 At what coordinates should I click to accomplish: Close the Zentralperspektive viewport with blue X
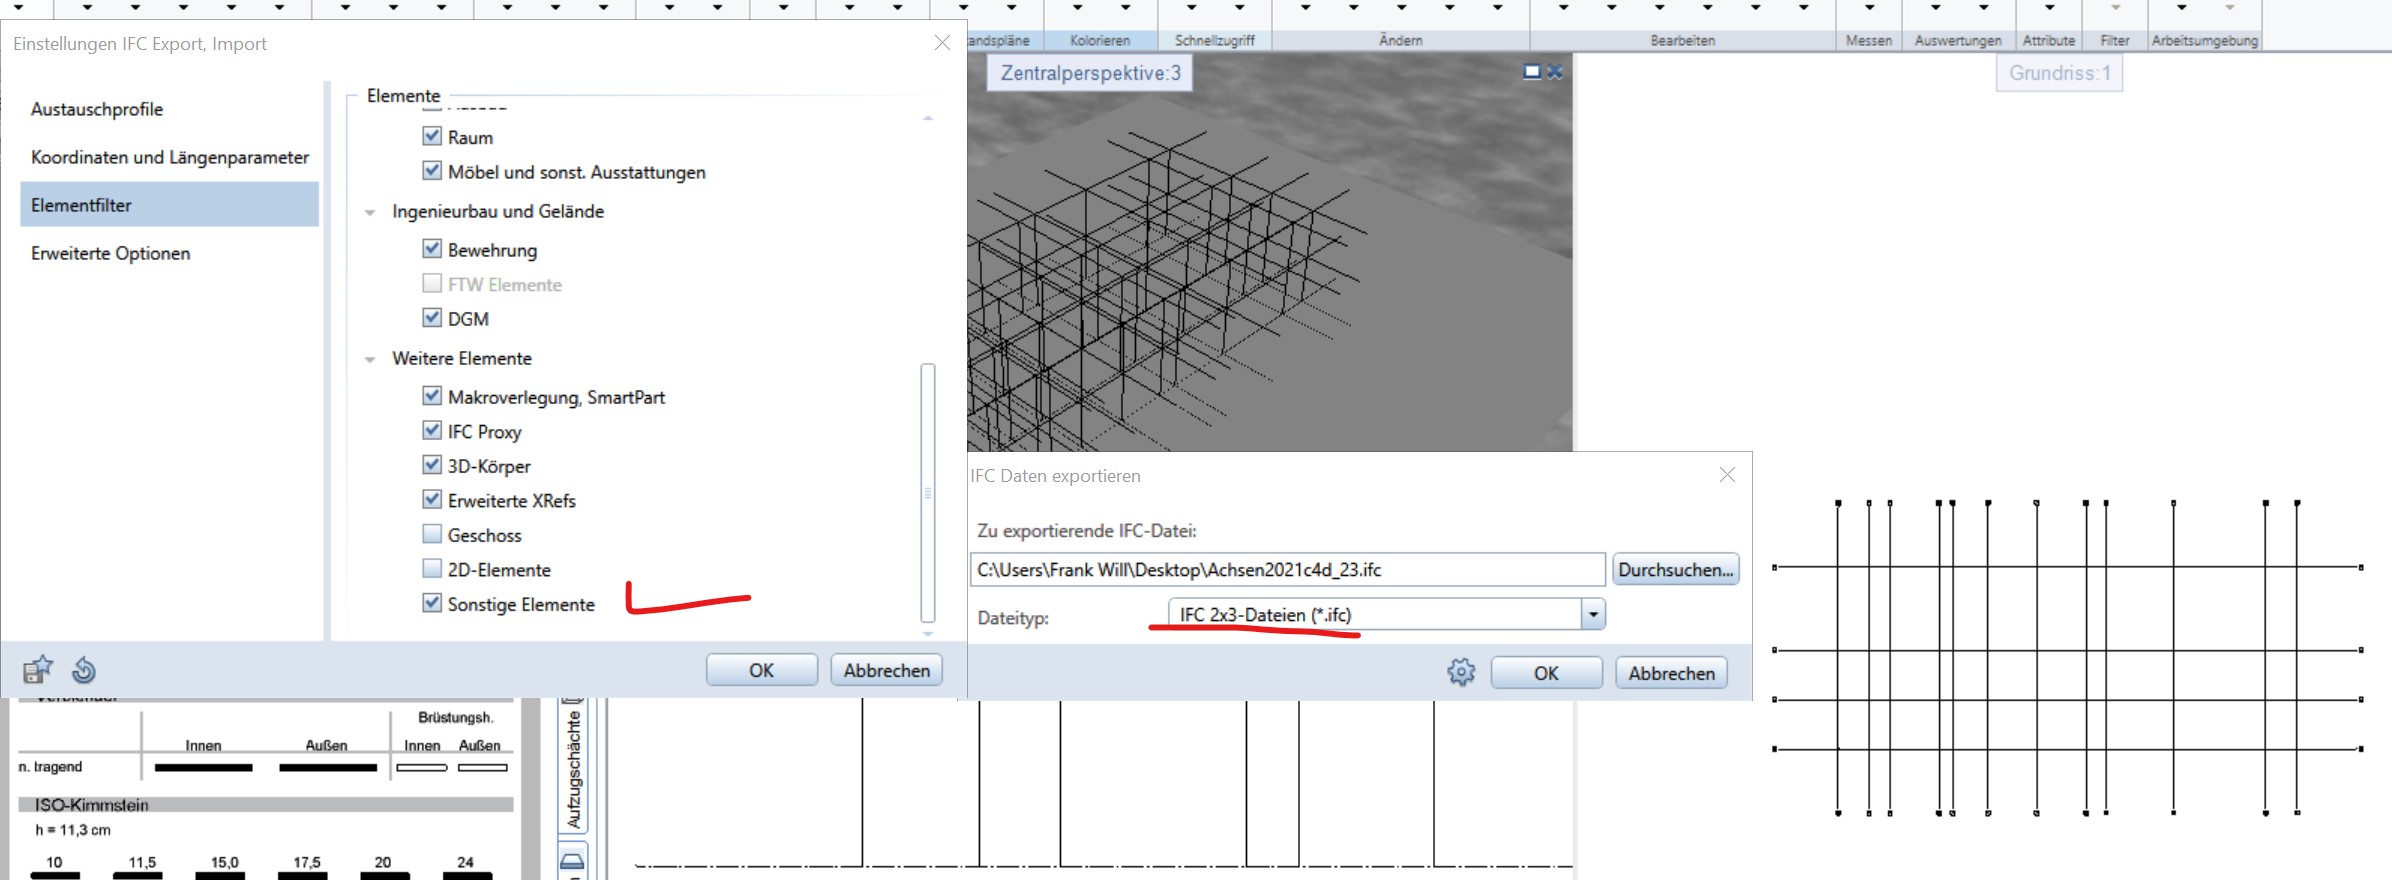pyautogui.click(x=1555, y=72)
